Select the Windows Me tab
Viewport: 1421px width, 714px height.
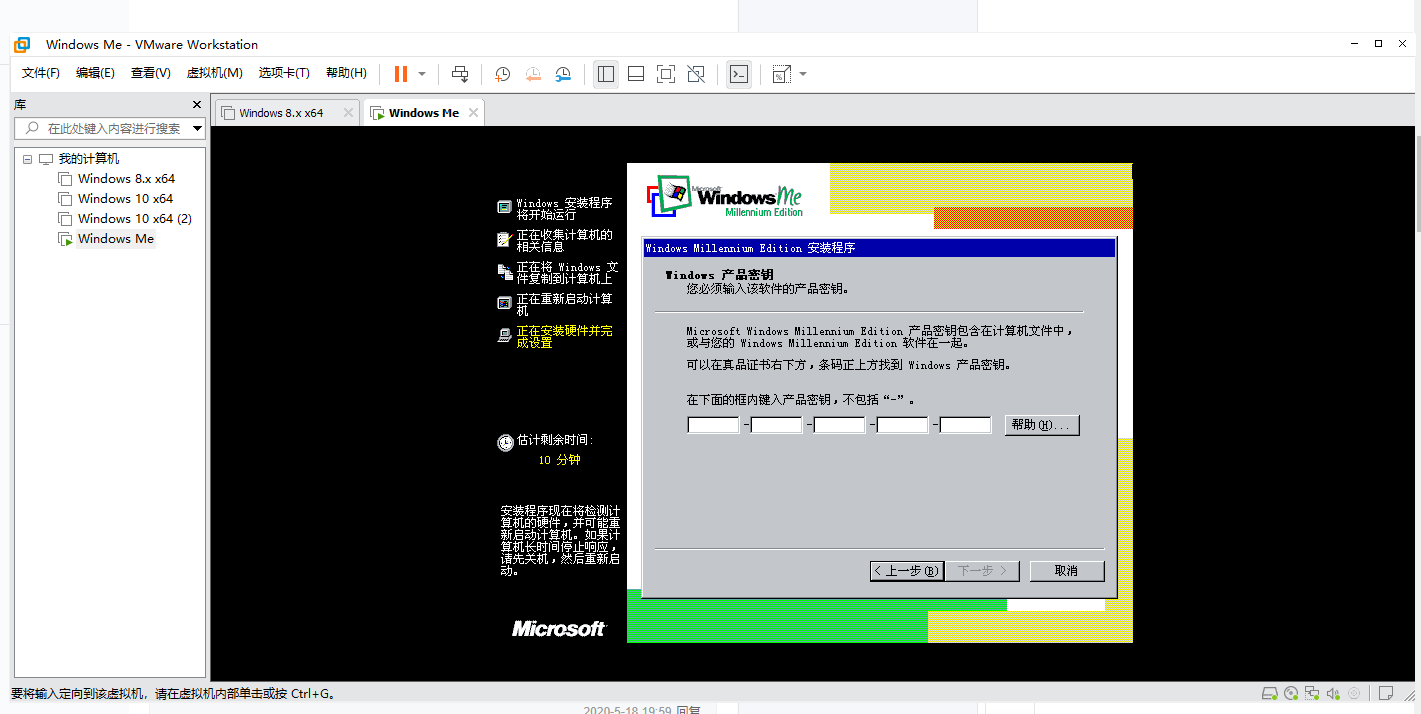424,113
